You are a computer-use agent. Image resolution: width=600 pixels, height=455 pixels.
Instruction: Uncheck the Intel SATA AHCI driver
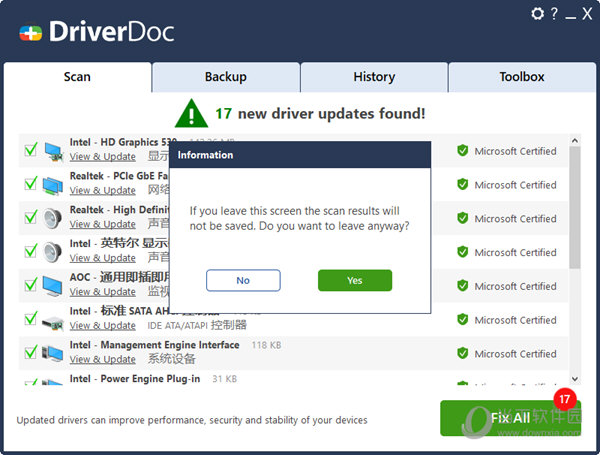pos(31,318)
